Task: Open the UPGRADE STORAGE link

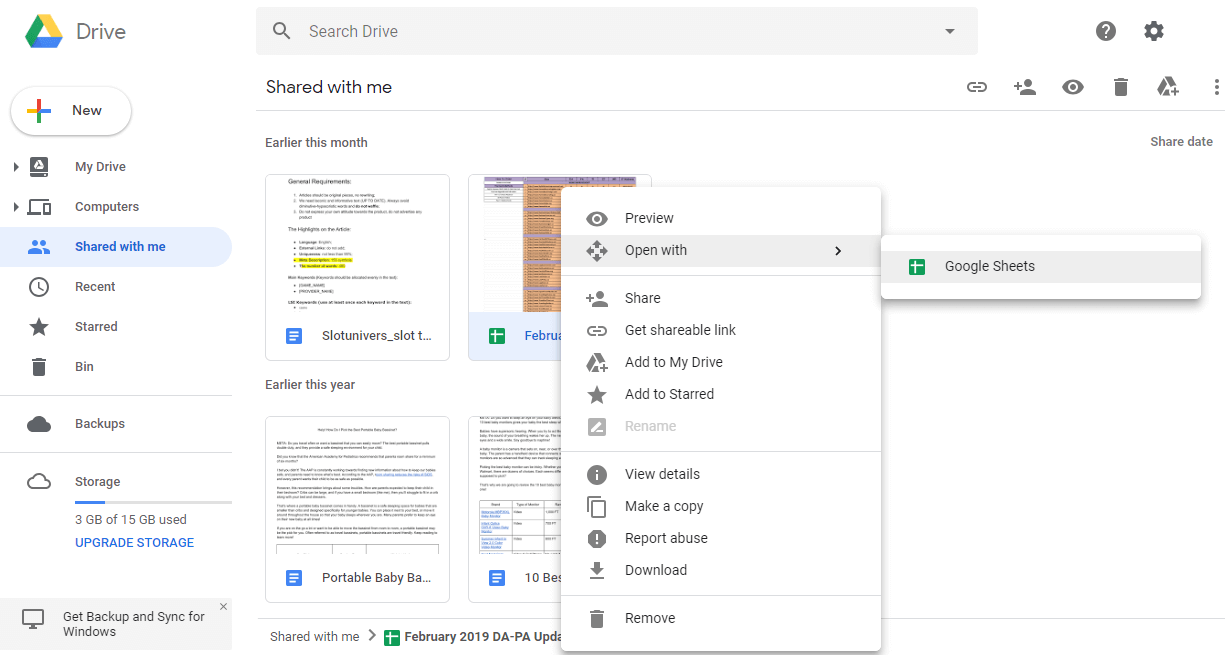Action: pos(134,542)
